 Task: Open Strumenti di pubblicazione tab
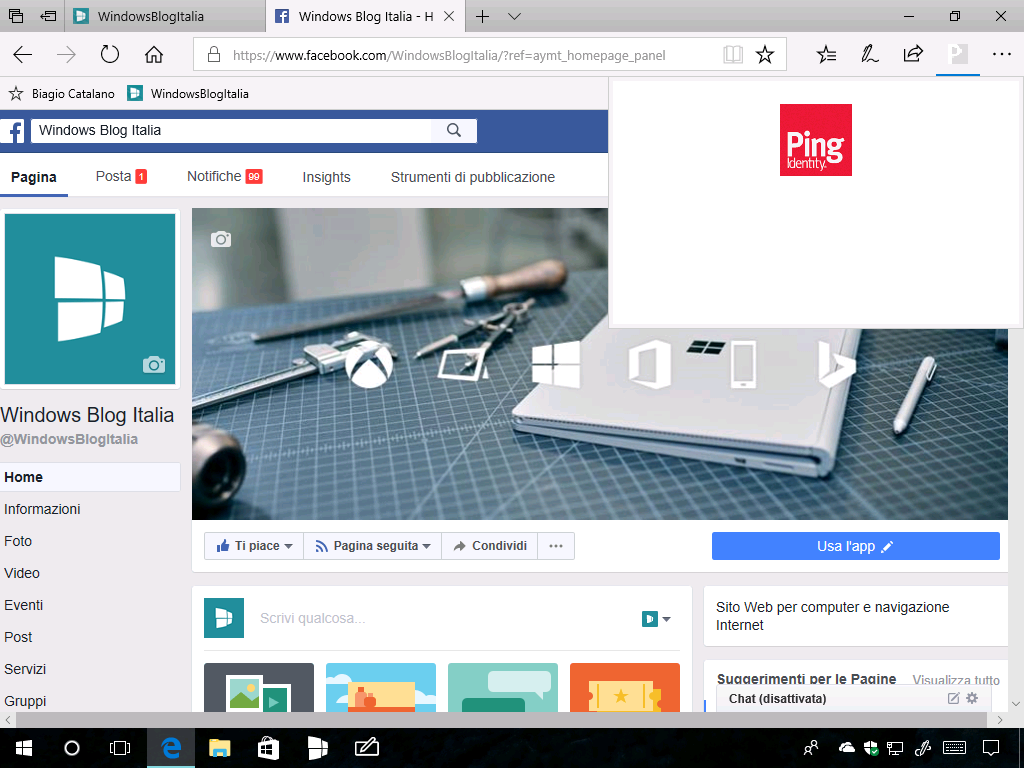pyautogui.click(x=473, y=177)
